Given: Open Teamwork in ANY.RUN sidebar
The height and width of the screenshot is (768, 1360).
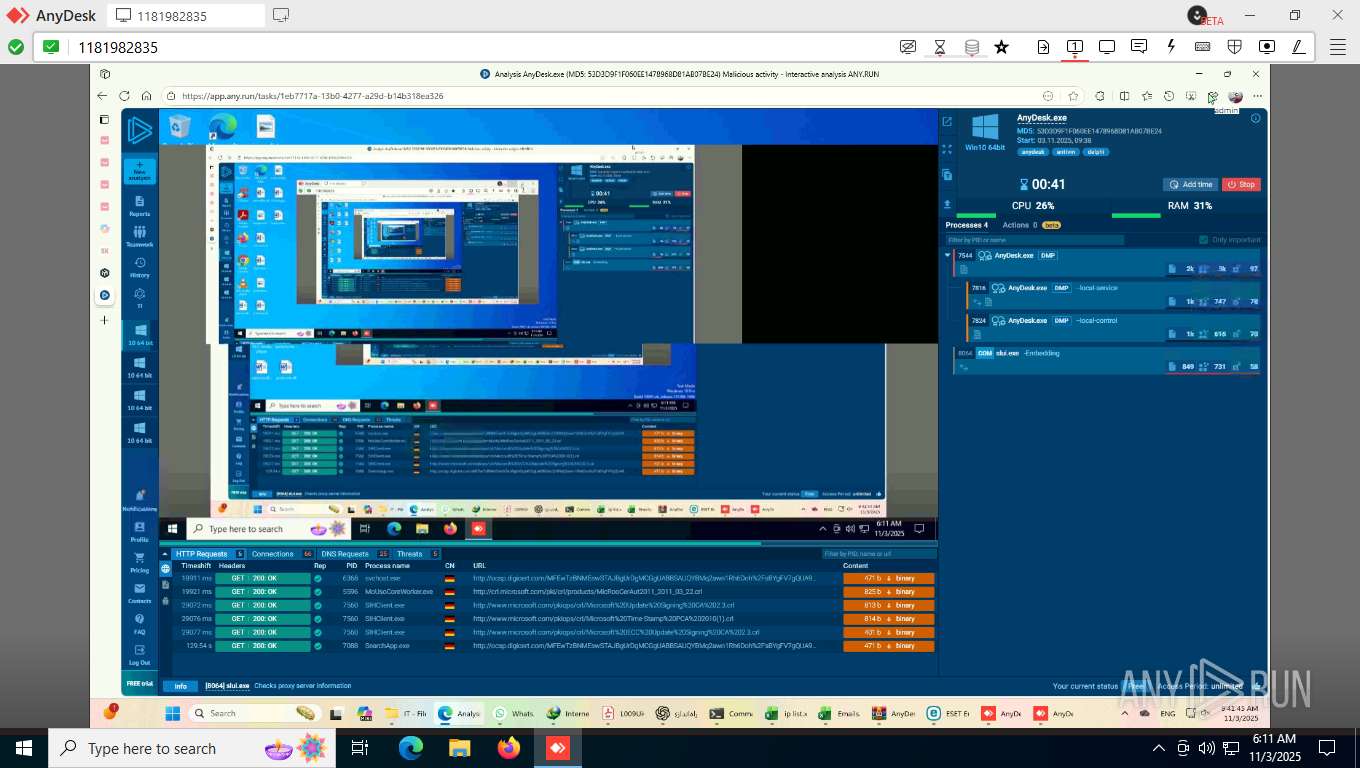Looking at the screenshot, I should click(x=140, y=236).
